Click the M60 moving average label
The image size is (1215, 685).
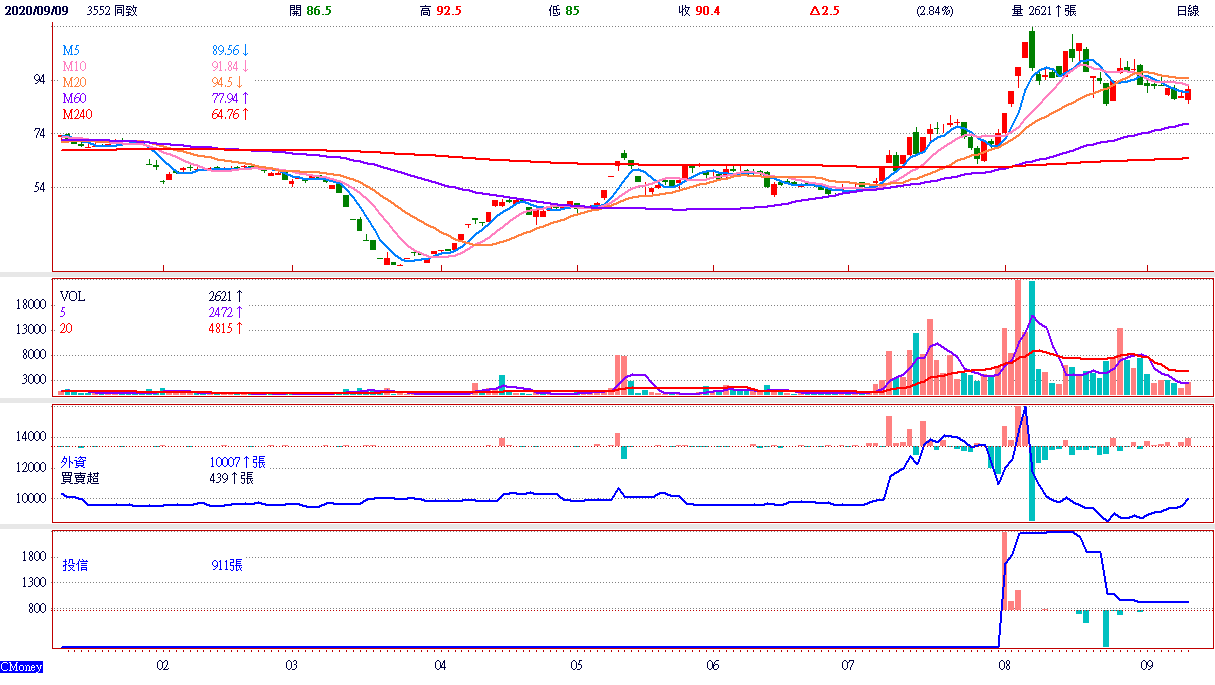coord(74,98)
